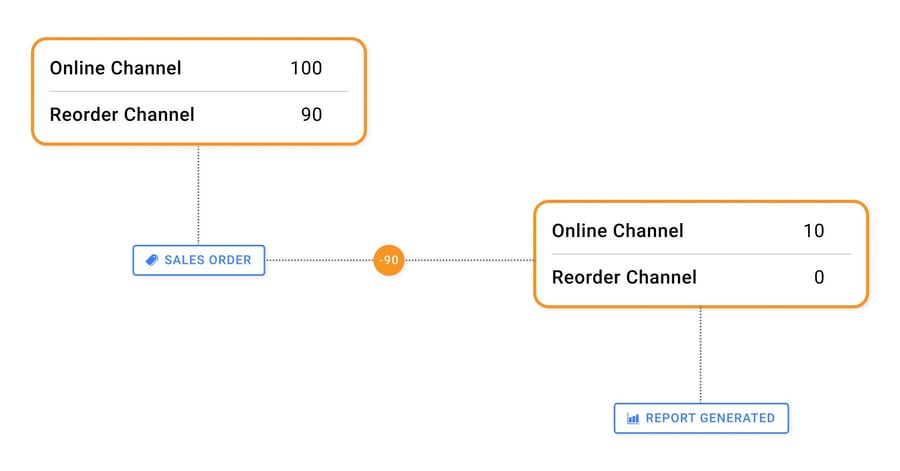
Task: Click dotted line between Sales Order and -90
Action: (318, 260)
